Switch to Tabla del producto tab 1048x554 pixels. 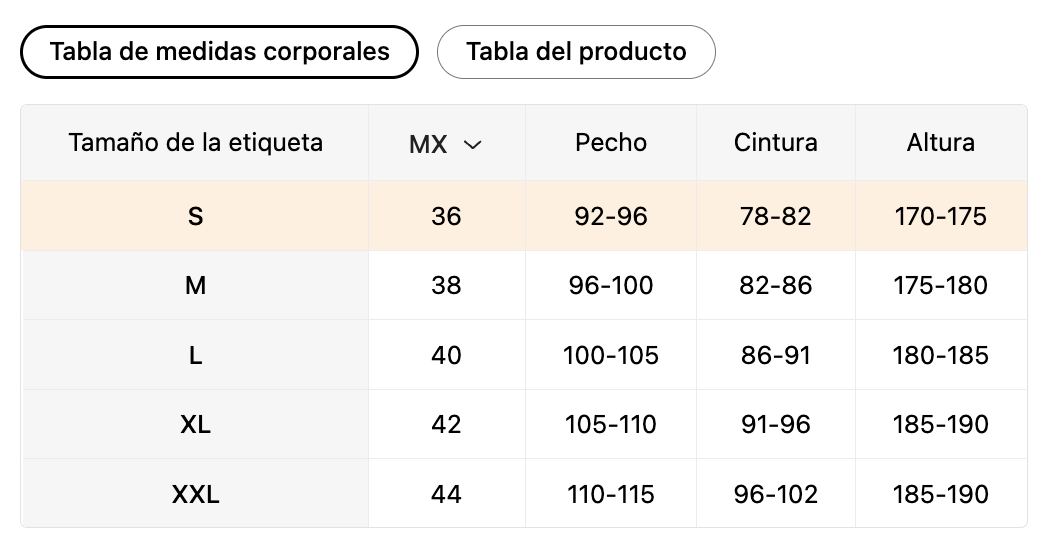pos(576,52)
